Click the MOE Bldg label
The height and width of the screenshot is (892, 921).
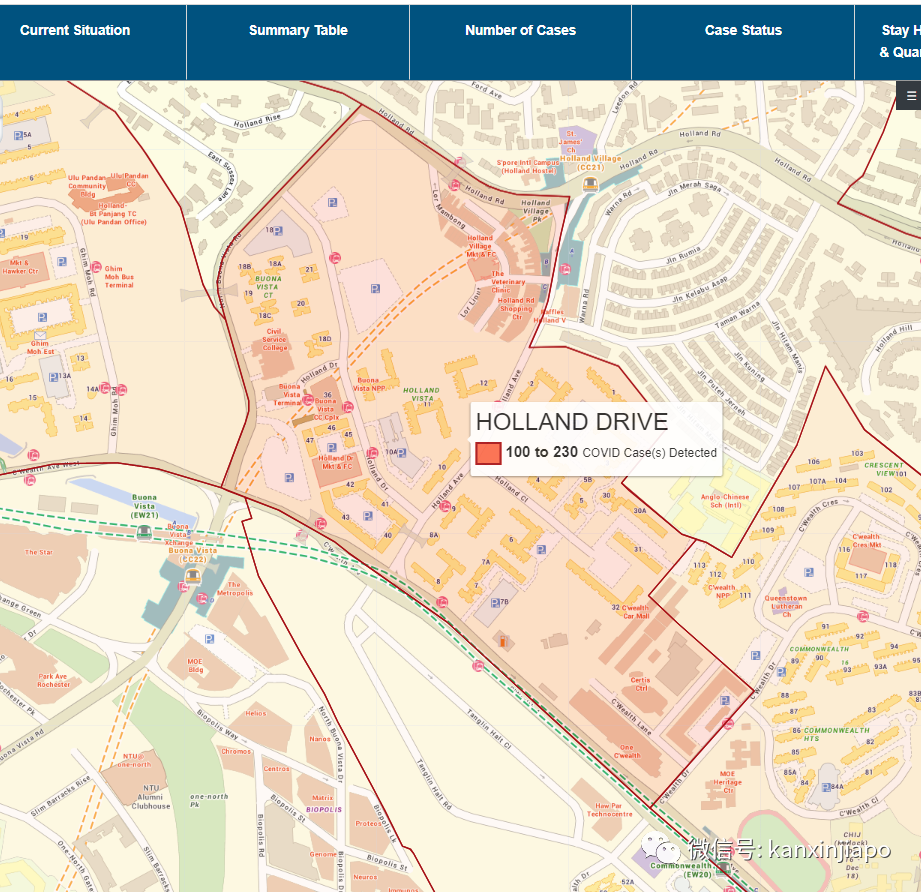pyautogui.click(x=195, y=665)
